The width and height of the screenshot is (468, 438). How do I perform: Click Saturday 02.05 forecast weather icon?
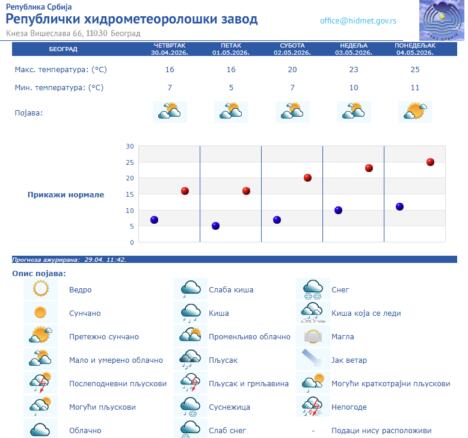[x=292, y=111]
